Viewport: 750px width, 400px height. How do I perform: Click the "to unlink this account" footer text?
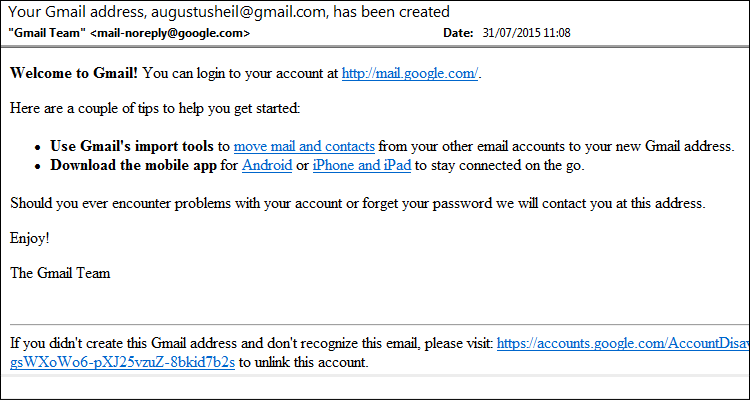point(304,362)
